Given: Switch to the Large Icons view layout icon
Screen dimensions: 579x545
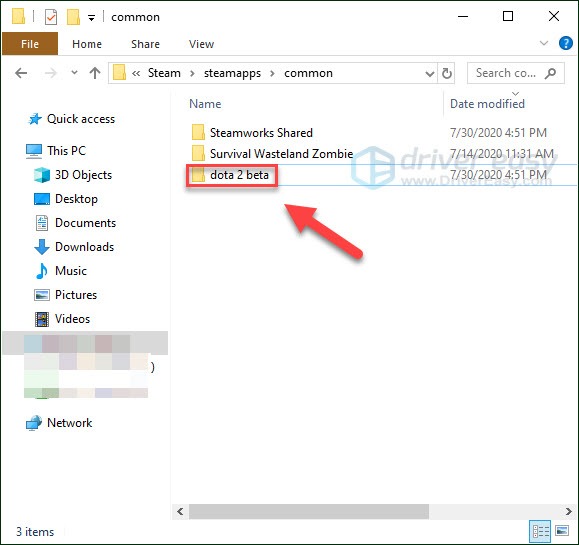Looking at the screenshot, I should click(x=562, y=531).
